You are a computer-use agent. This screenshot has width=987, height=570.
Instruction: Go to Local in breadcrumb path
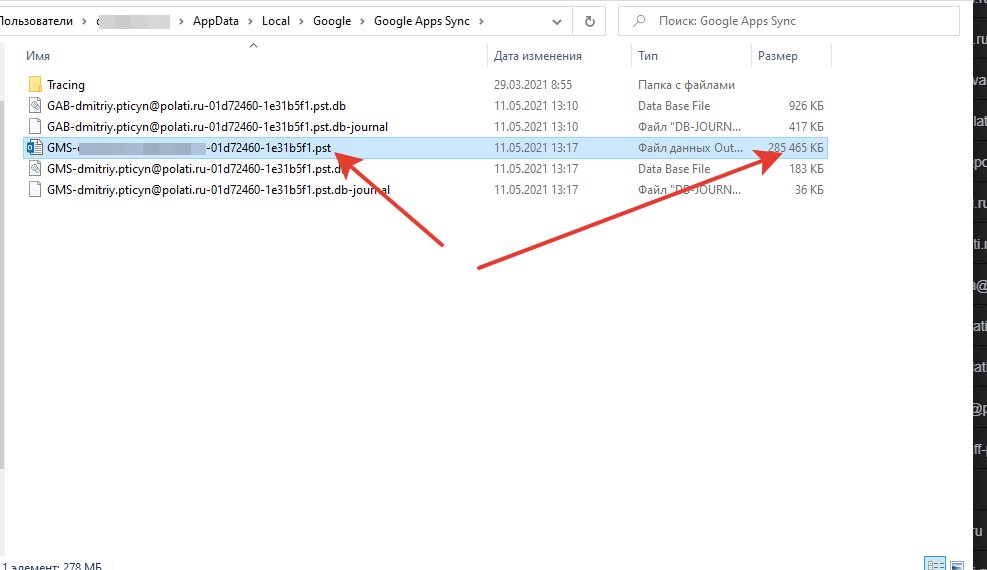tap(276, 21)
